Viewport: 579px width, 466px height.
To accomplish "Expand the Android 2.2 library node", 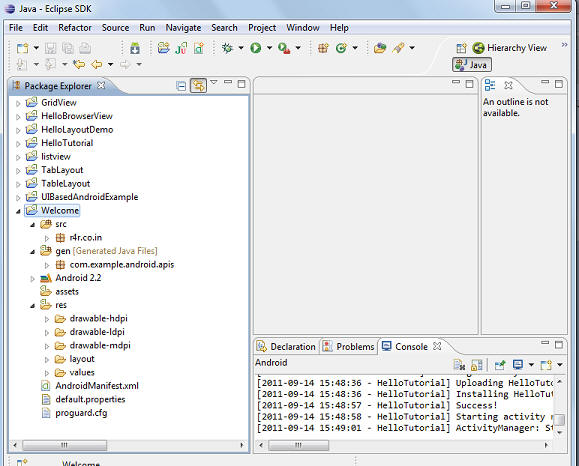I will (x=32, y=279).
